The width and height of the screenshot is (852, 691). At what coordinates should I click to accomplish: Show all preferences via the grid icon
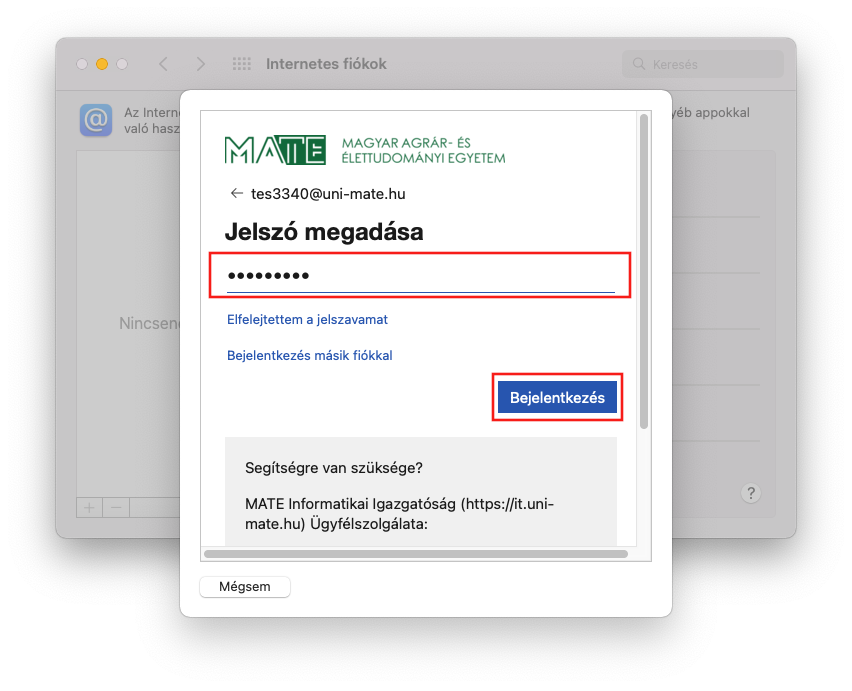[x=241, y=64]
